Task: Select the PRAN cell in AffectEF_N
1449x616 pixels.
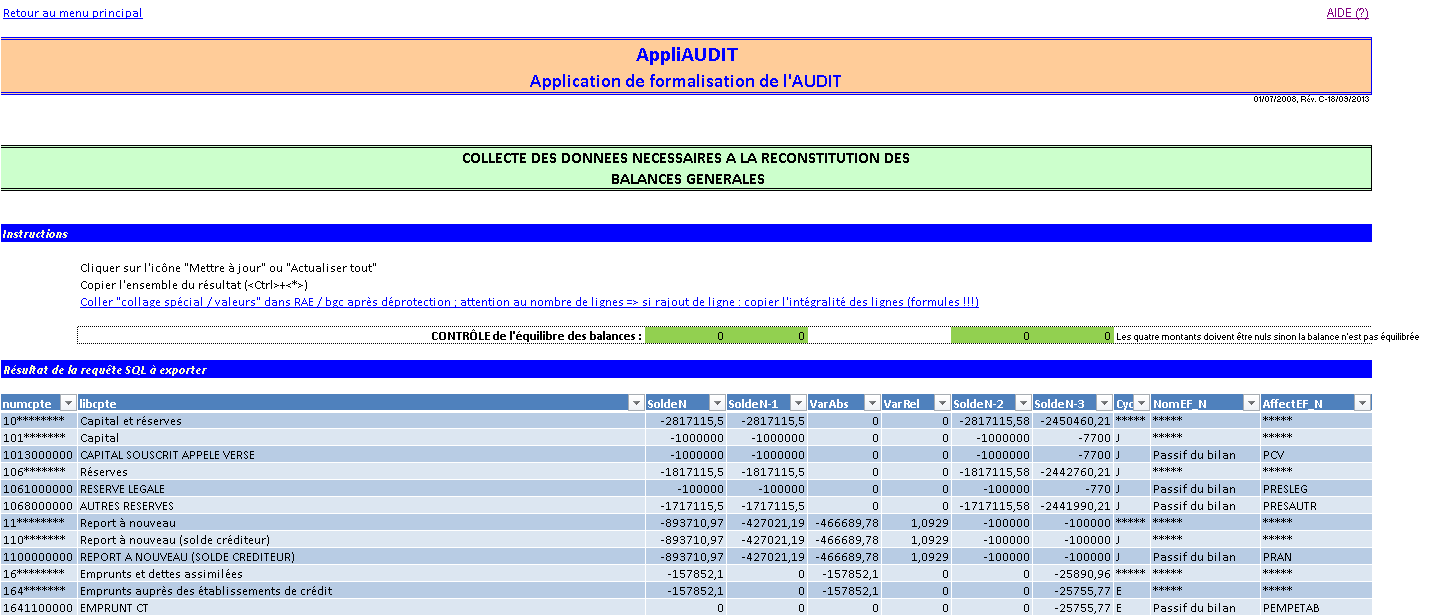Action: click(x=1316, y=557)
